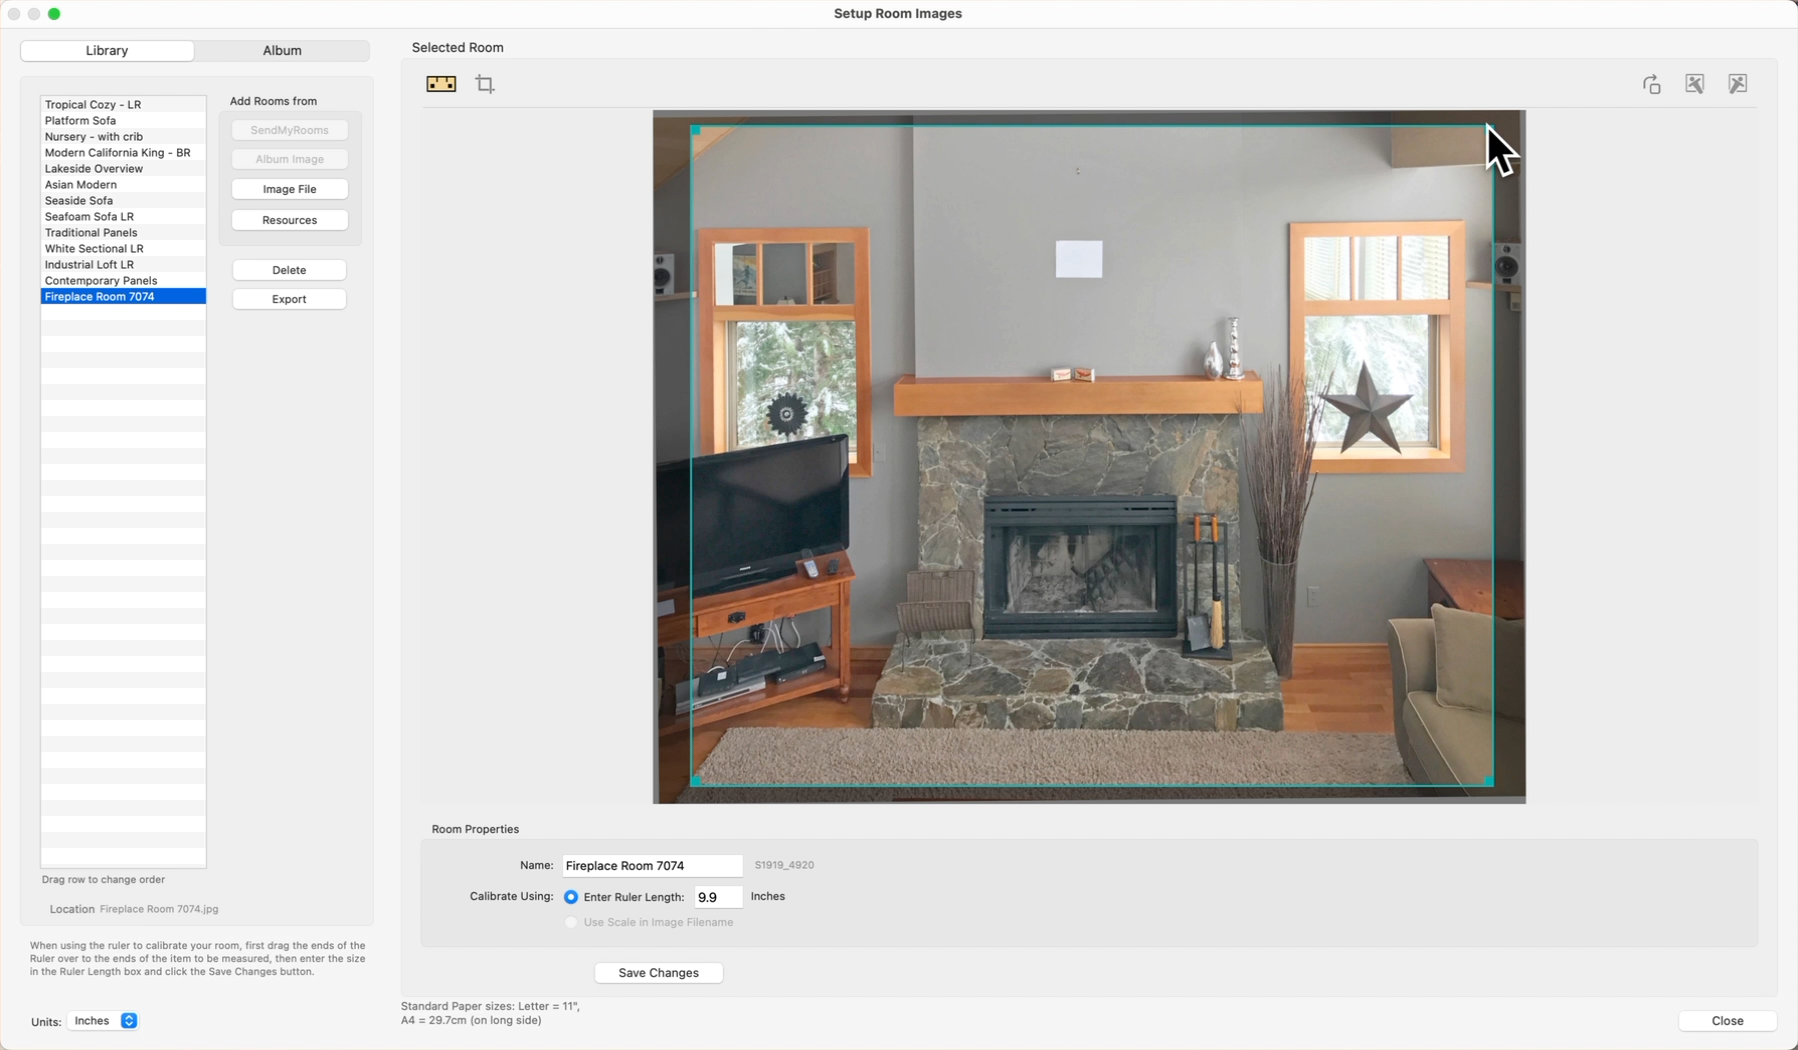Click the Image File button
The image size is (1798, 1050).
[x=289, y=189]
